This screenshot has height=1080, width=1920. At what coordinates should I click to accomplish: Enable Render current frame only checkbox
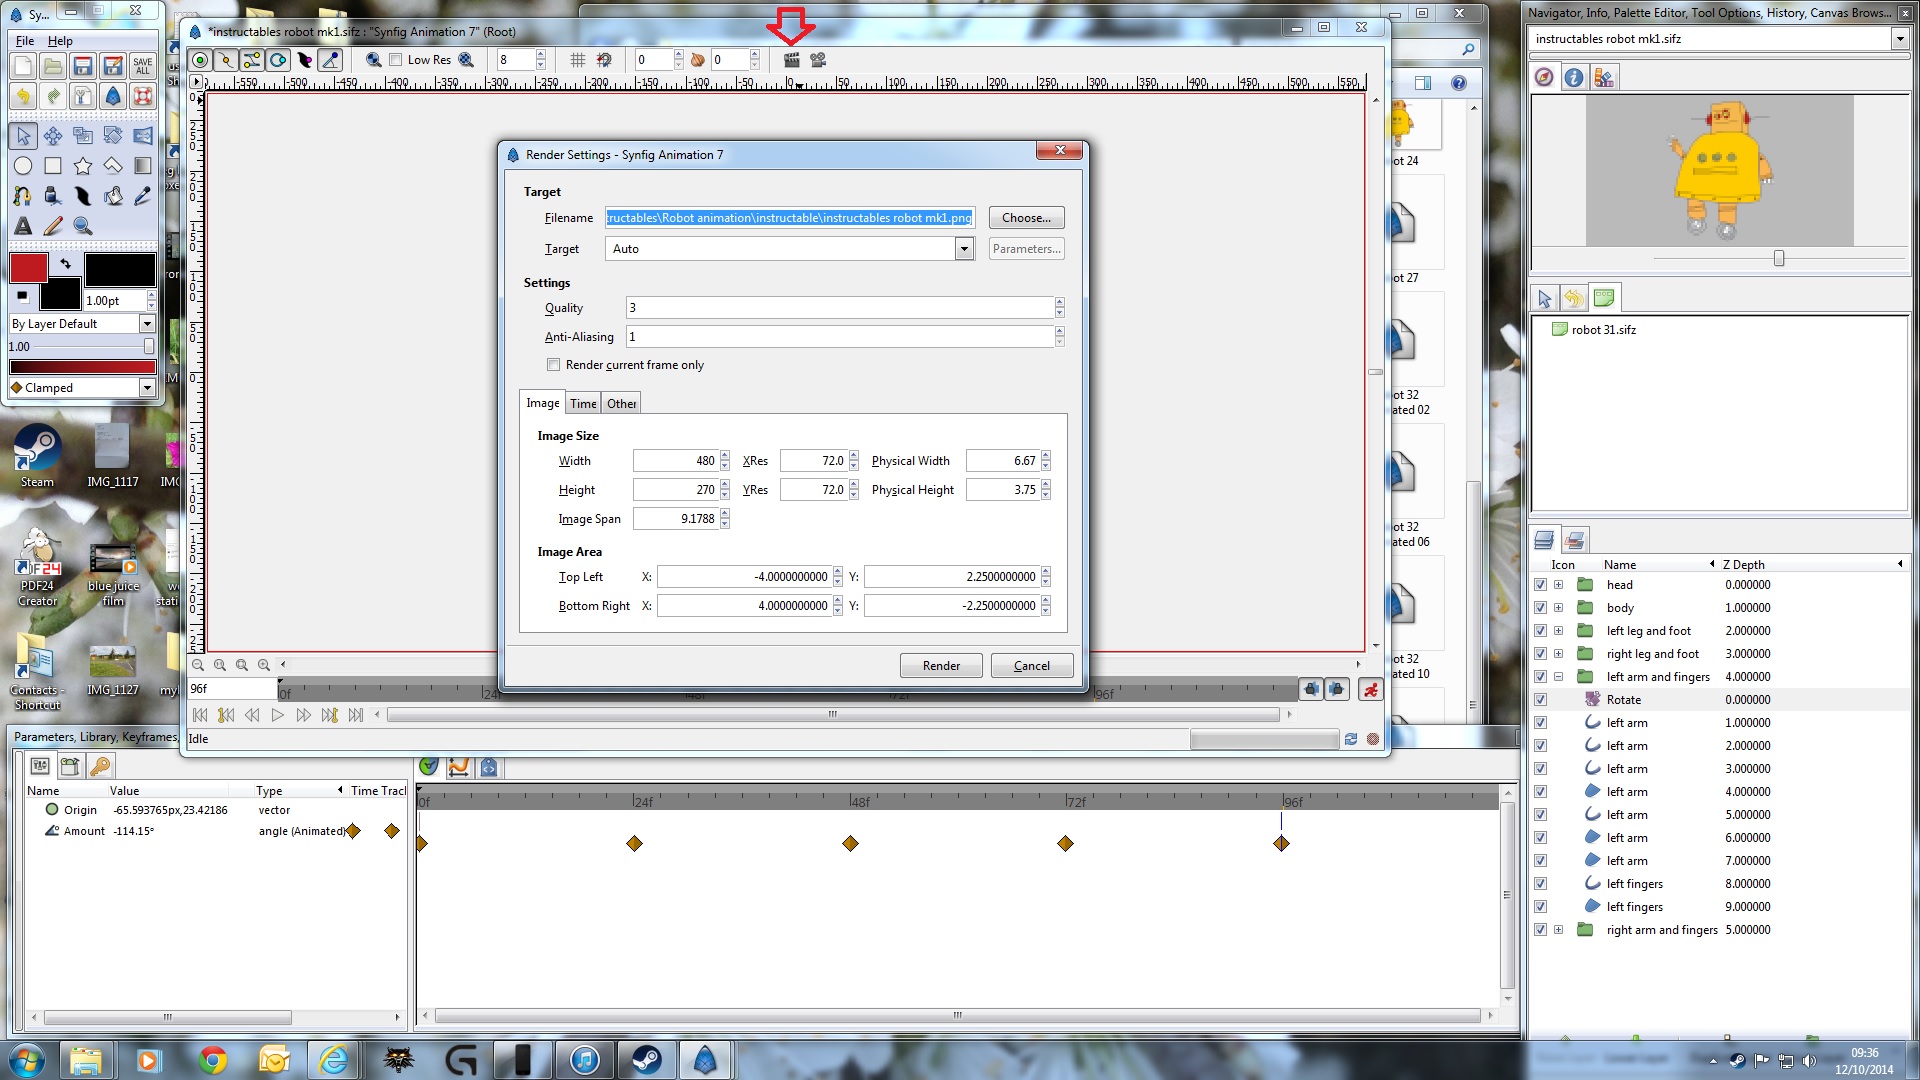[x=553, y=365]
